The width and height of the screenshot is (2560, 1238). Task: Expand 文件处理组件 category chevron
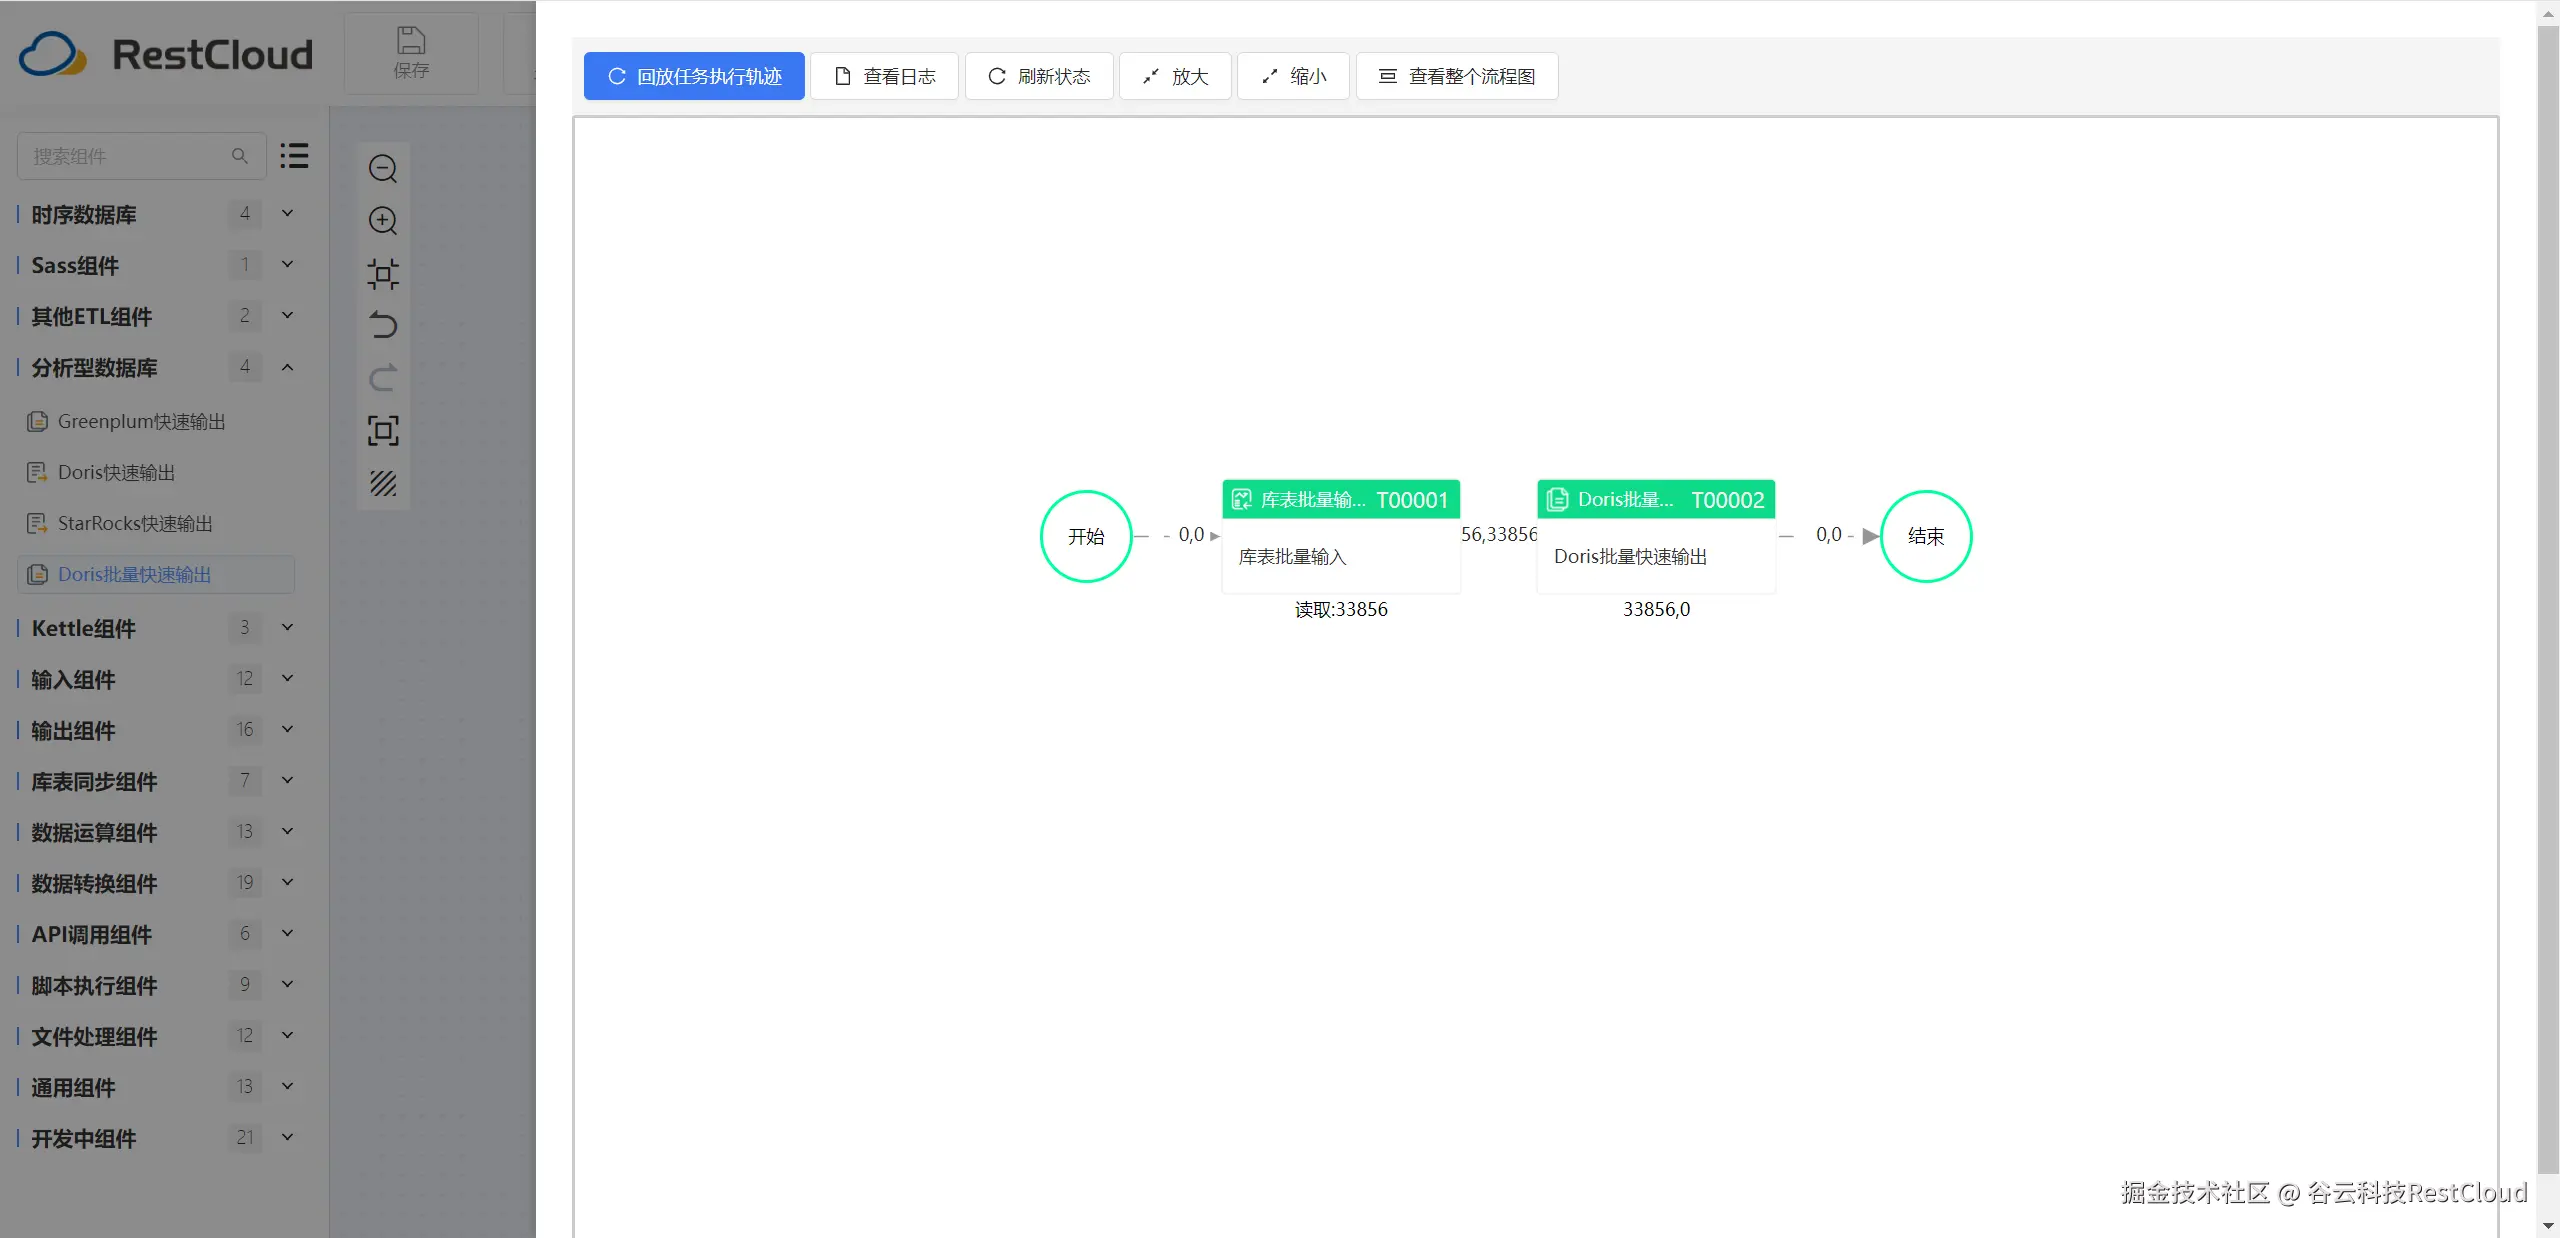pyautogui.click(x=287, y=1035)
